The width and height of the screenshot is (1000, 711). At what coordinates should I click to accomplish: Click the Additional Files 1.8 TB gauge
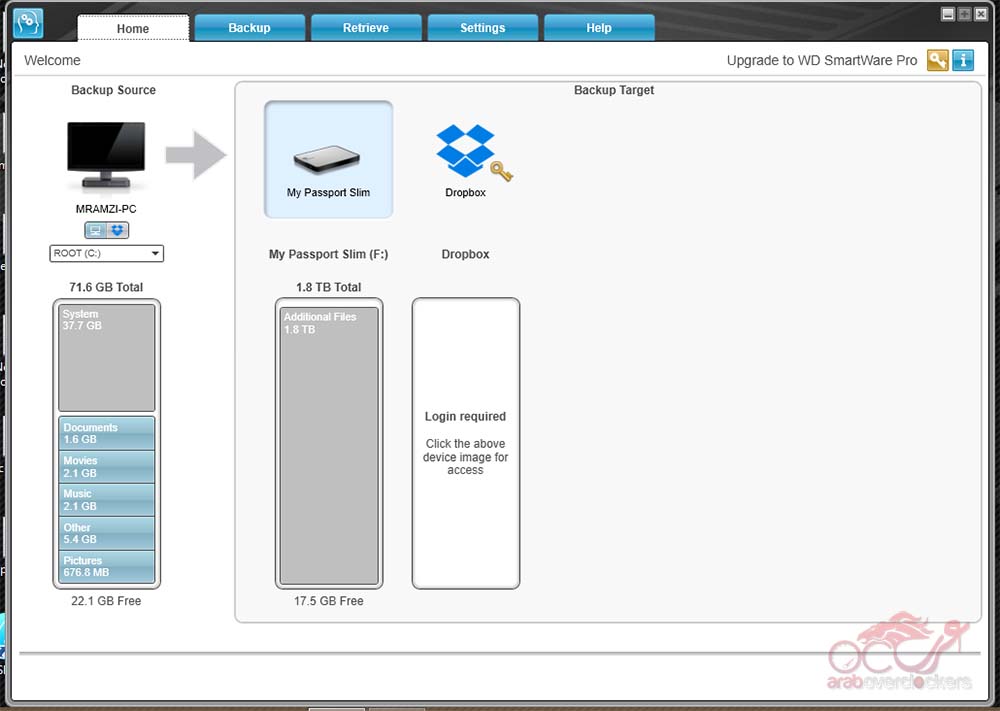coord(327,445)
